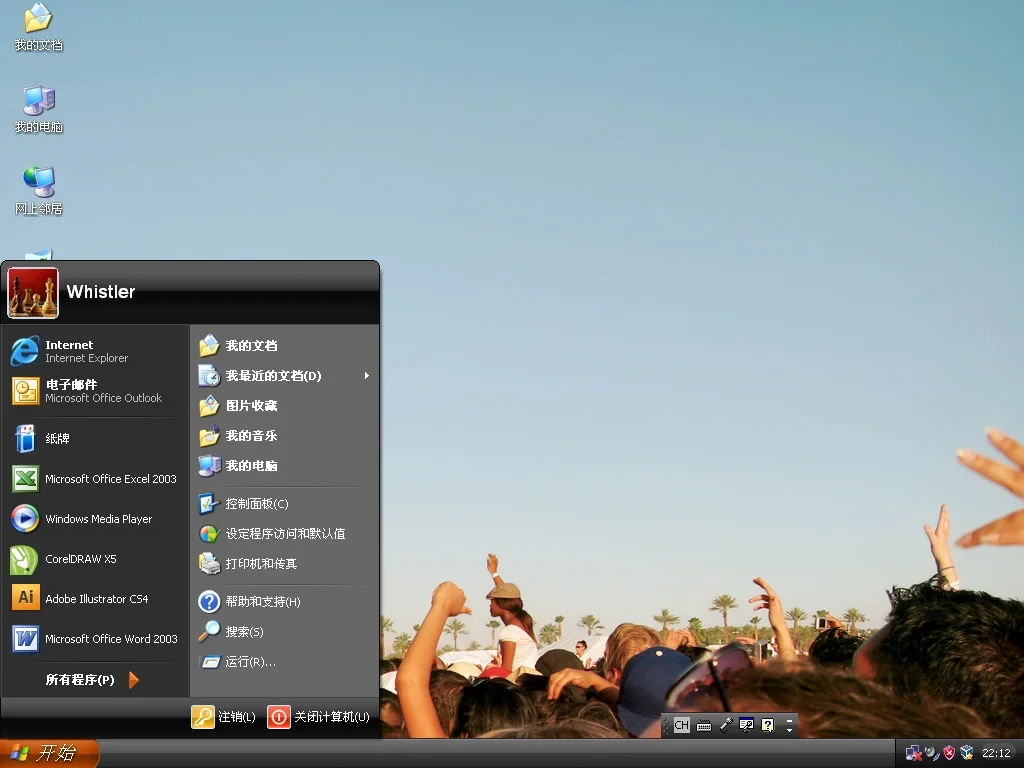1024x768 pixels.
Task: Switch input language via CH button
Action: tap(681, 725)
